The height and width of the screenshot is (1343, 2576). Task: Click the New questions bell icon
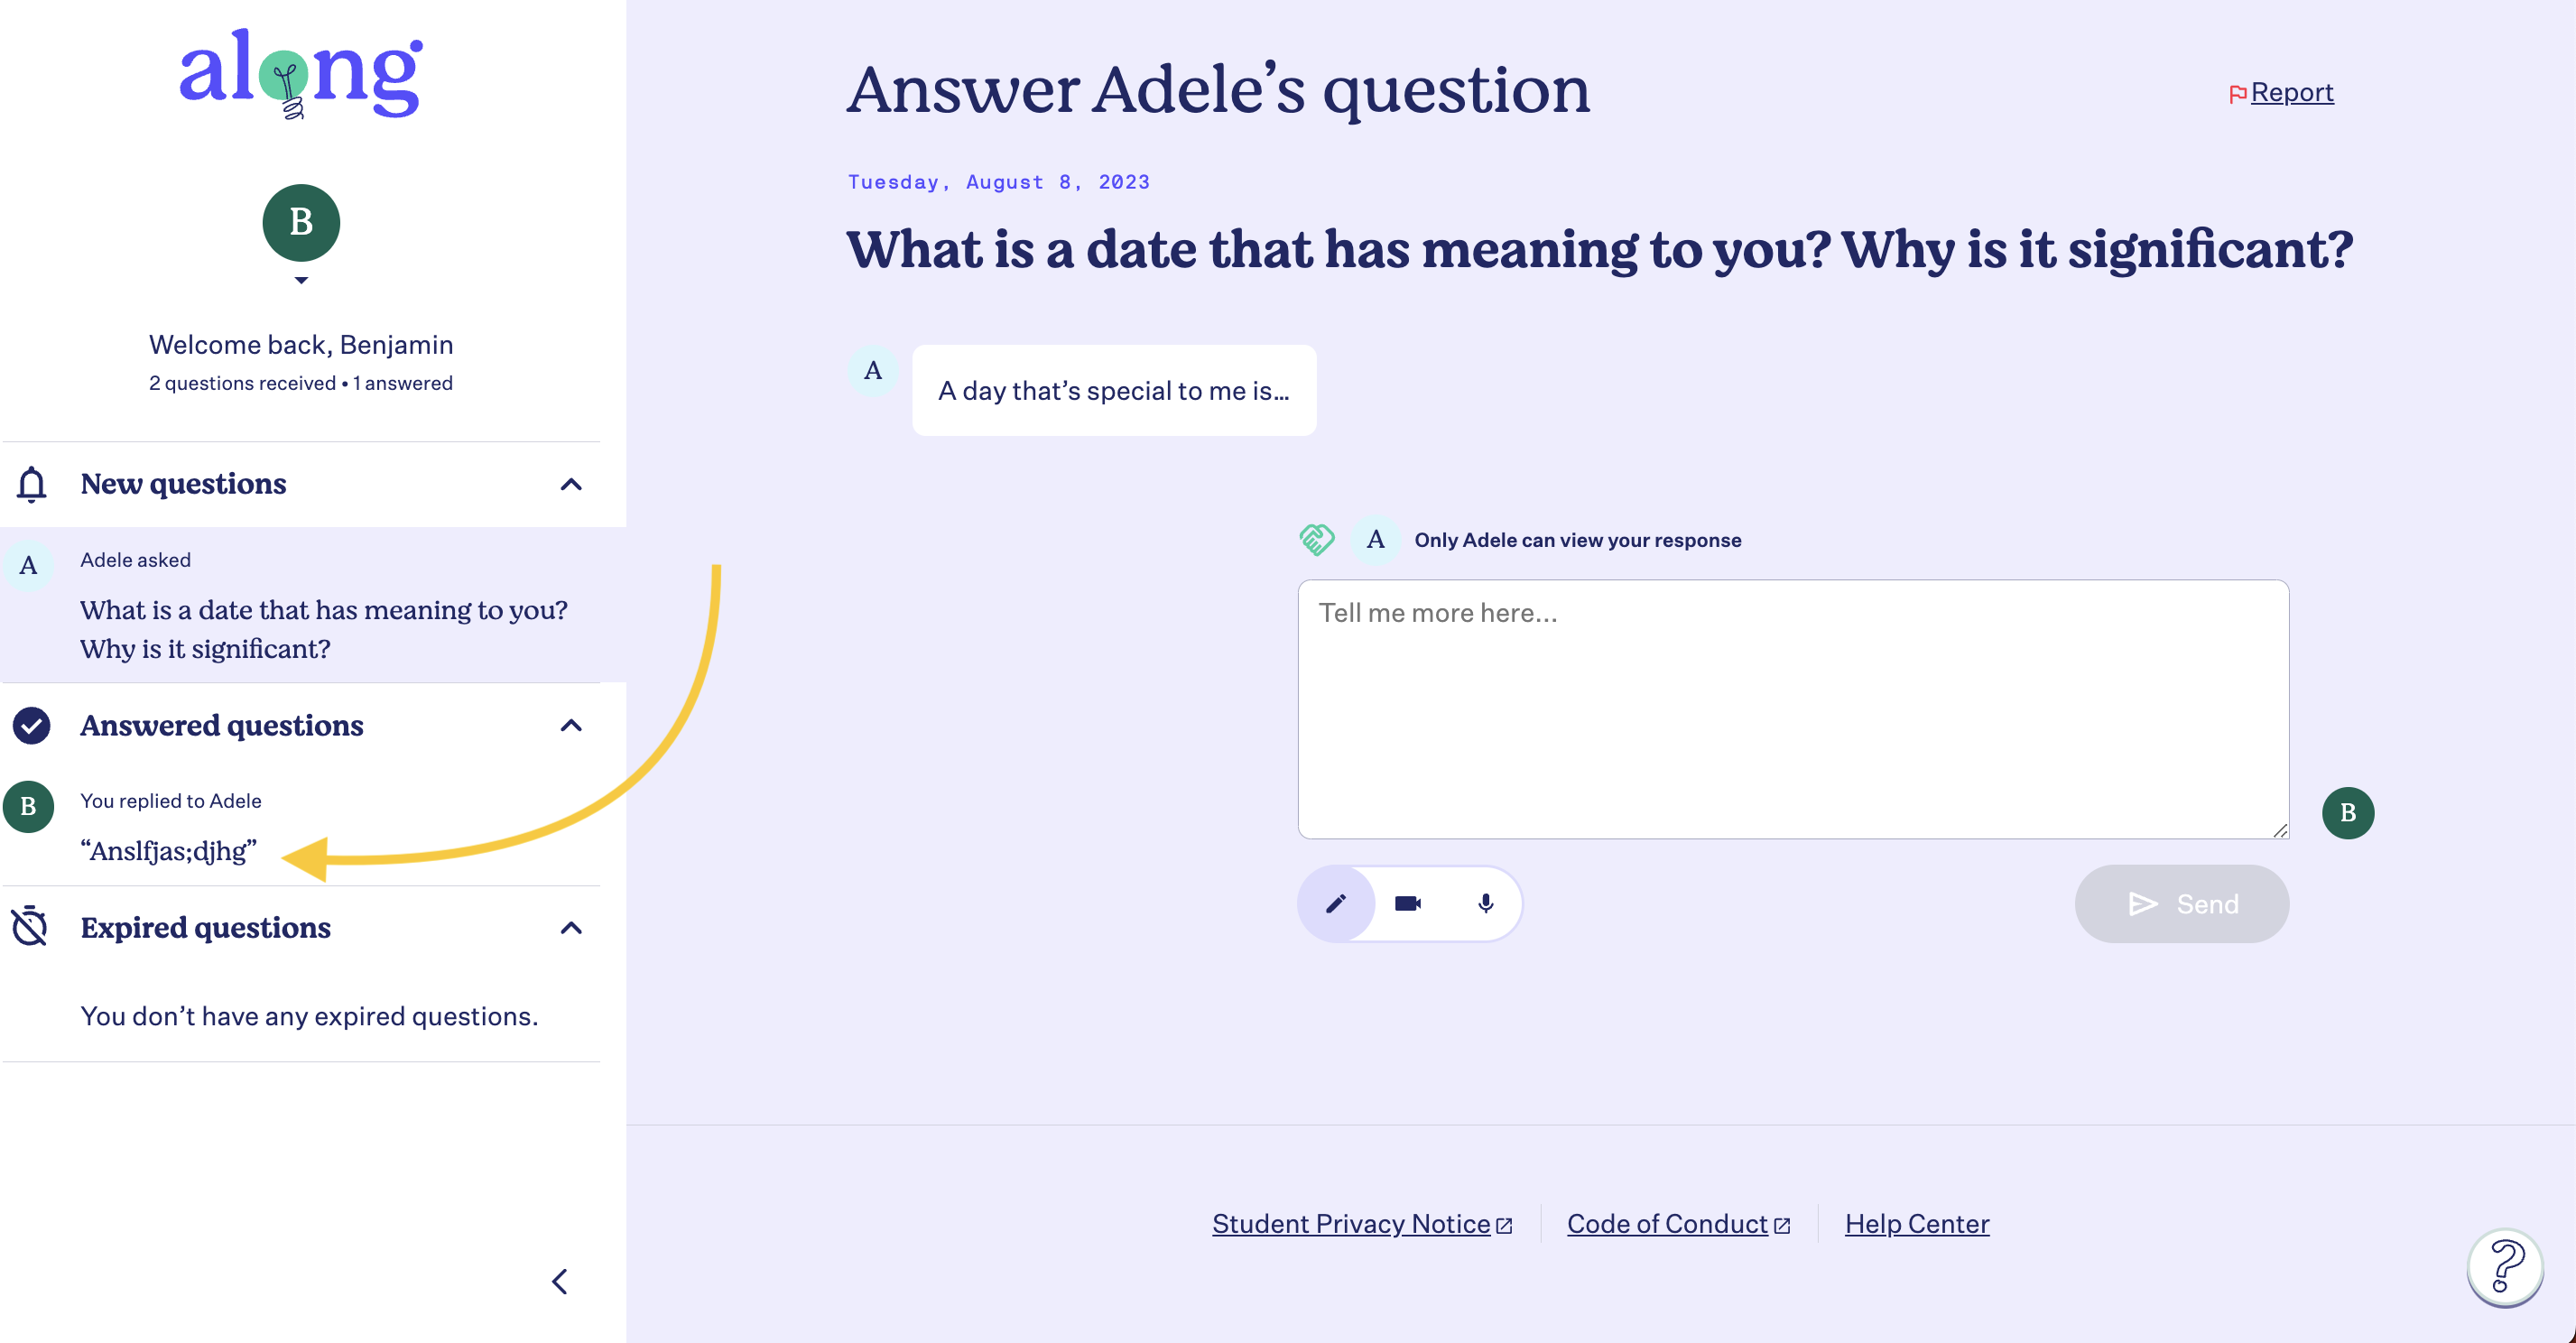tap(31, 484)
